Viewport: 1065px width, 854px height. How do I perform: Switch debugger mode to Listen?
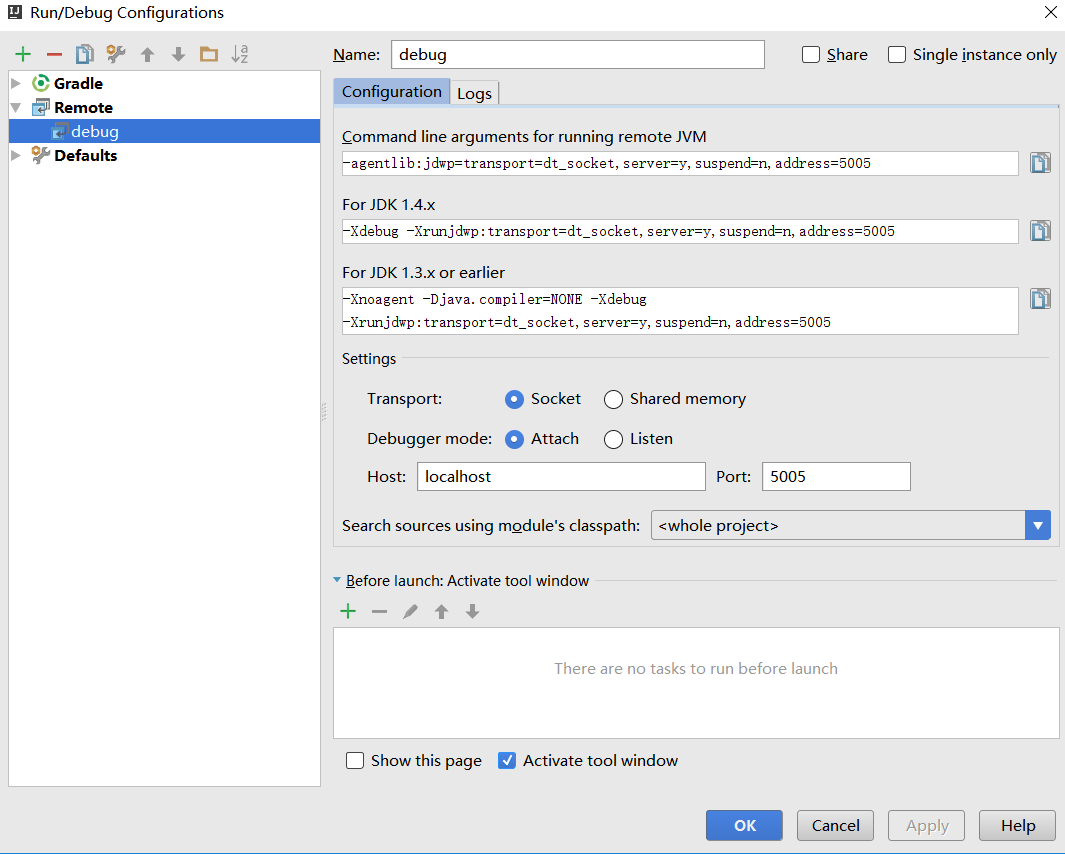point(613,439)
